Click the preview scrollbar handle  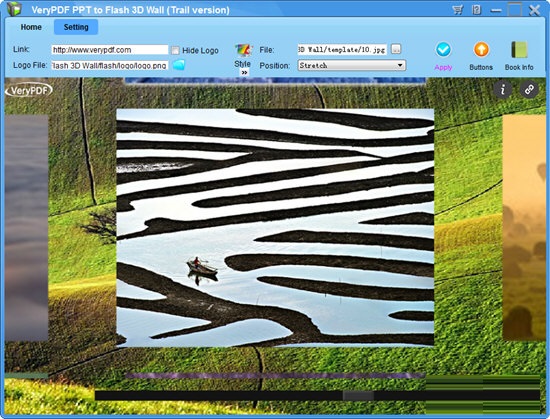[x=358, y=396]
